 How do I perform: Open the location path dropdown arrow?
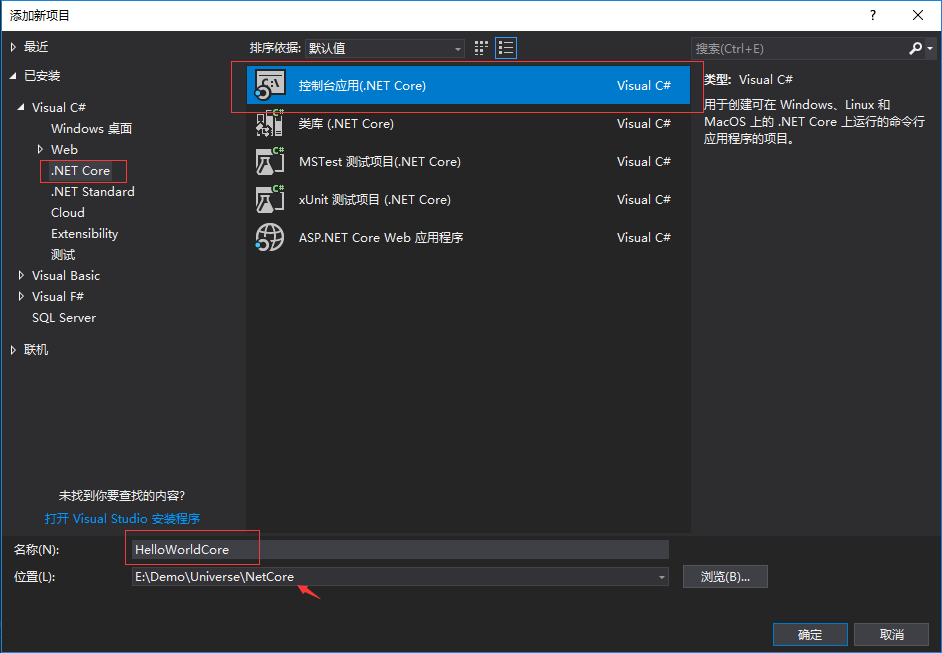click(x=661, y=577)
